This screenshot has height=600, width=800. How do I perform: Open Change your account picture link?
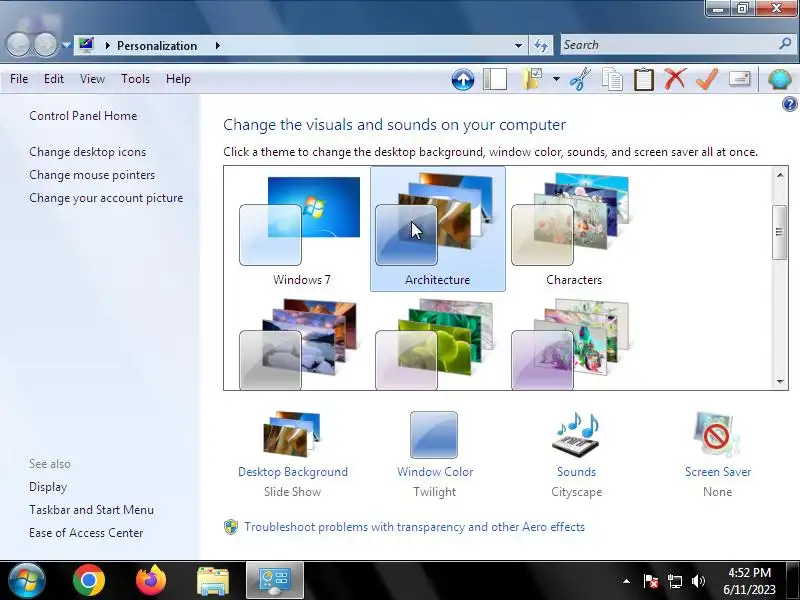106,198
